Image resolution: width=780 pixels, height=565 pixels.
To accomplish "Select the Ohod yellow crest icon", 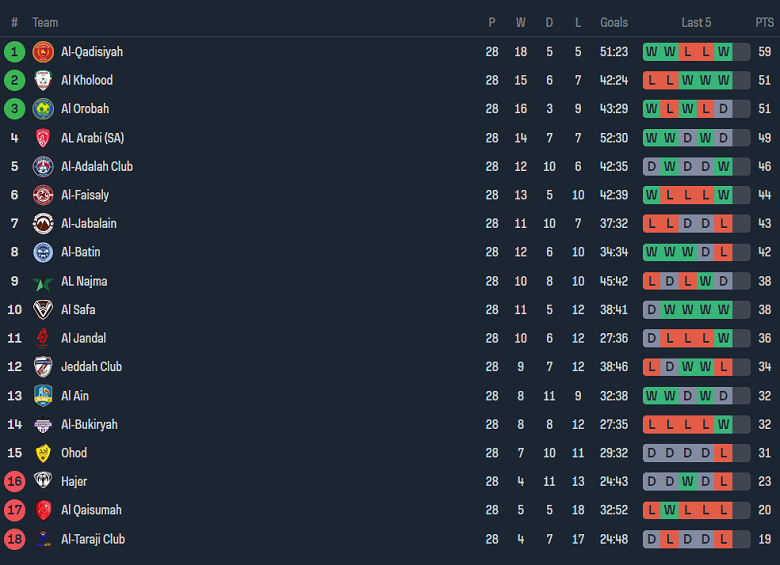I will click(43, 453).
